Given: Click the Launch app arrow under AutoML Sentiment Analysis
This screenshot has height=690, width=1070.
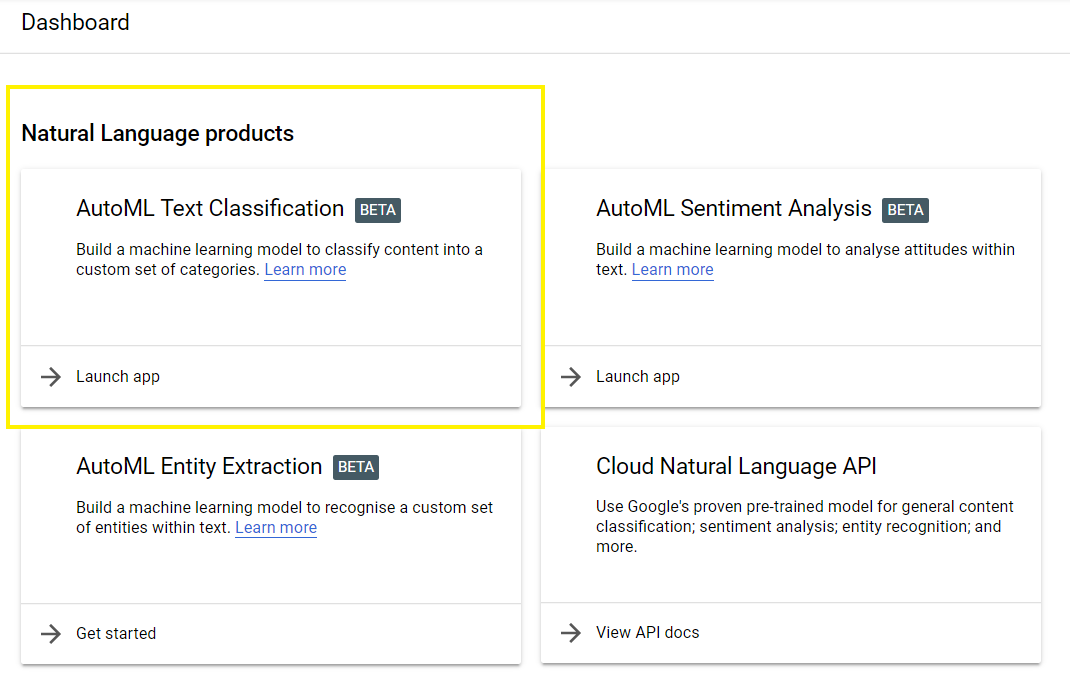Looking at the screenshot, I should (x=570, y=377).
